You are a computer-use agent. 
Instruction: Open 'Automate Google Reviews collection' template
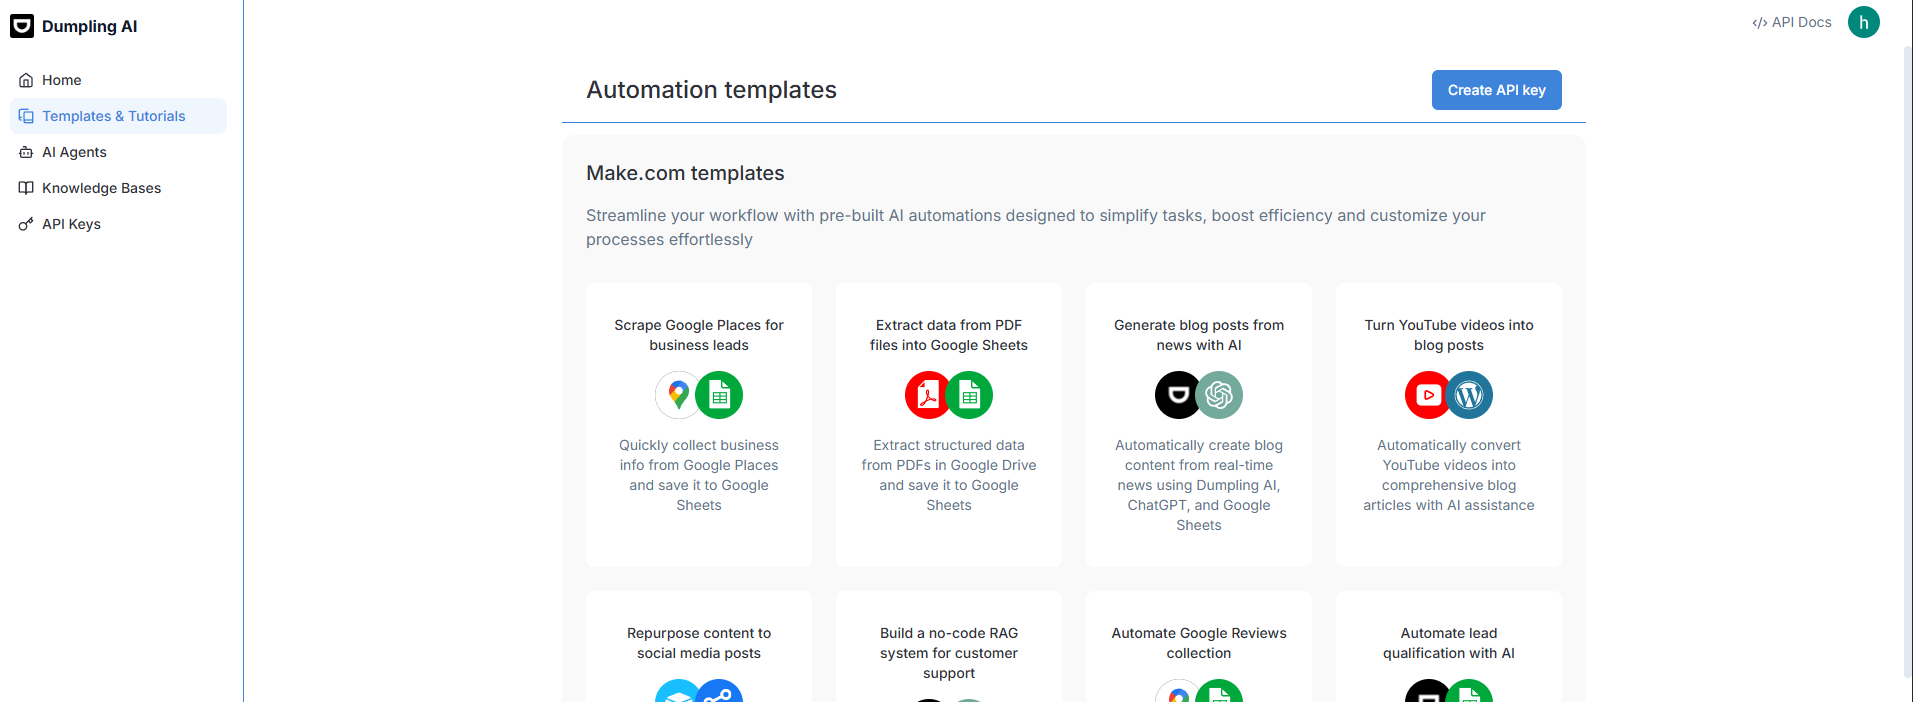pyautogui.click(x=1199, y=646)
